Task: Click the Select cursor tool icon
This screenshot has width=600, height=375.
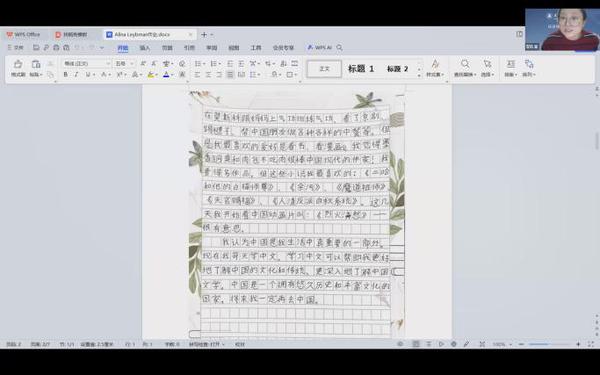Action: (487, 64)
